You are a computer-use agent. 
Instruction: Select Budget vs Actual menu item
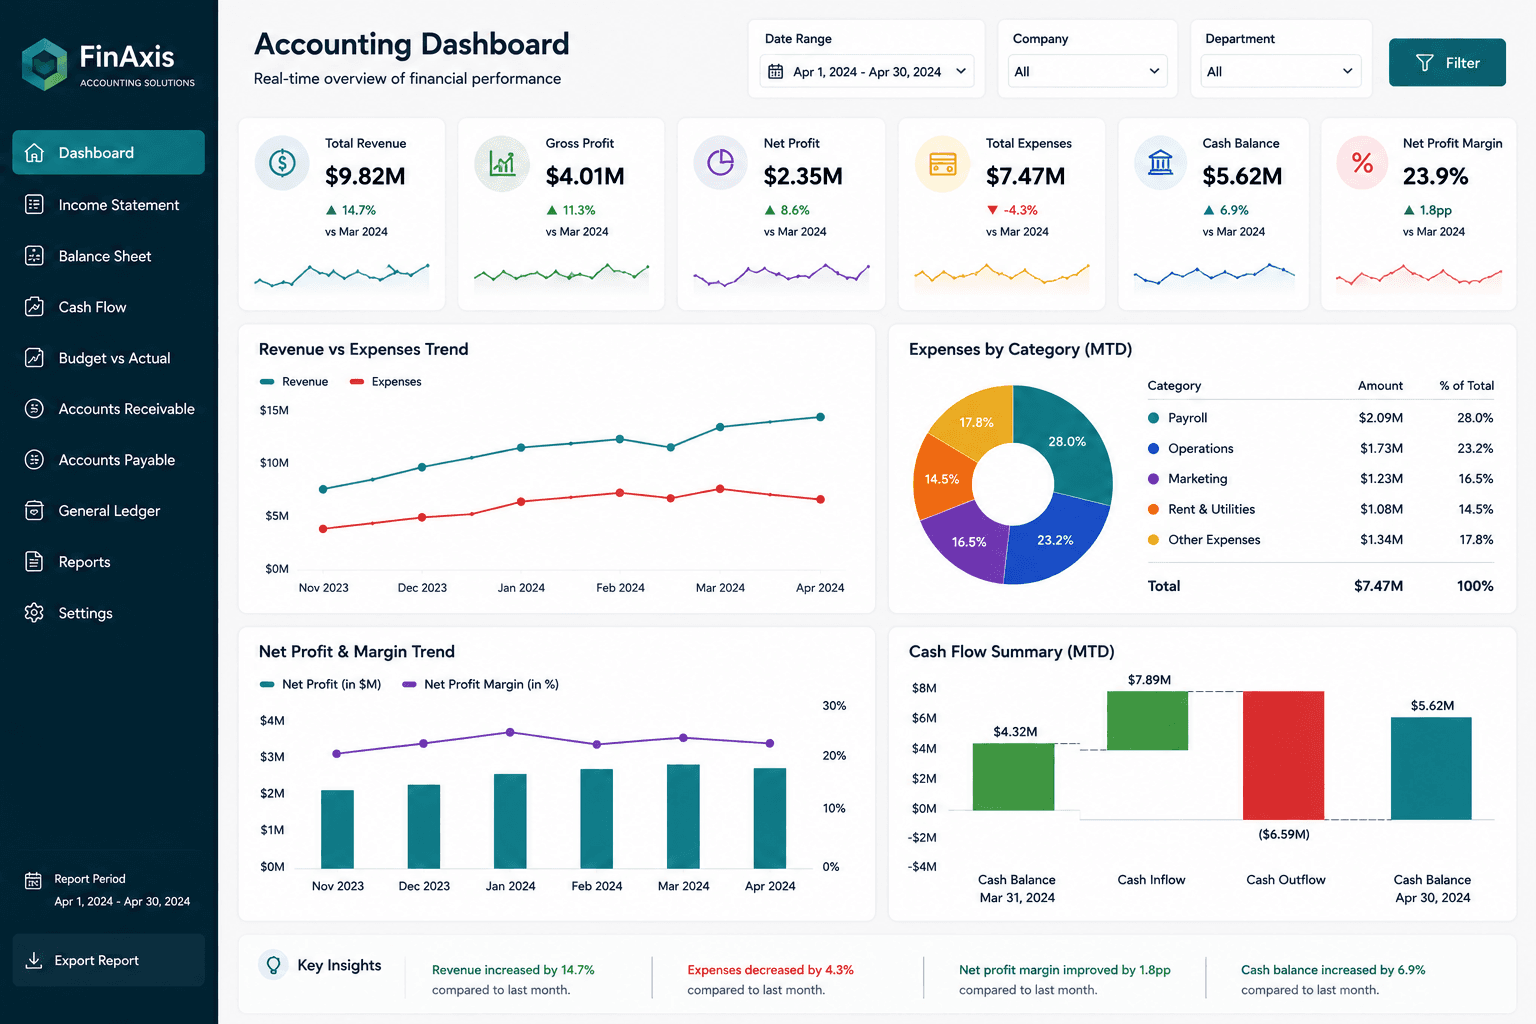point(108,358)
